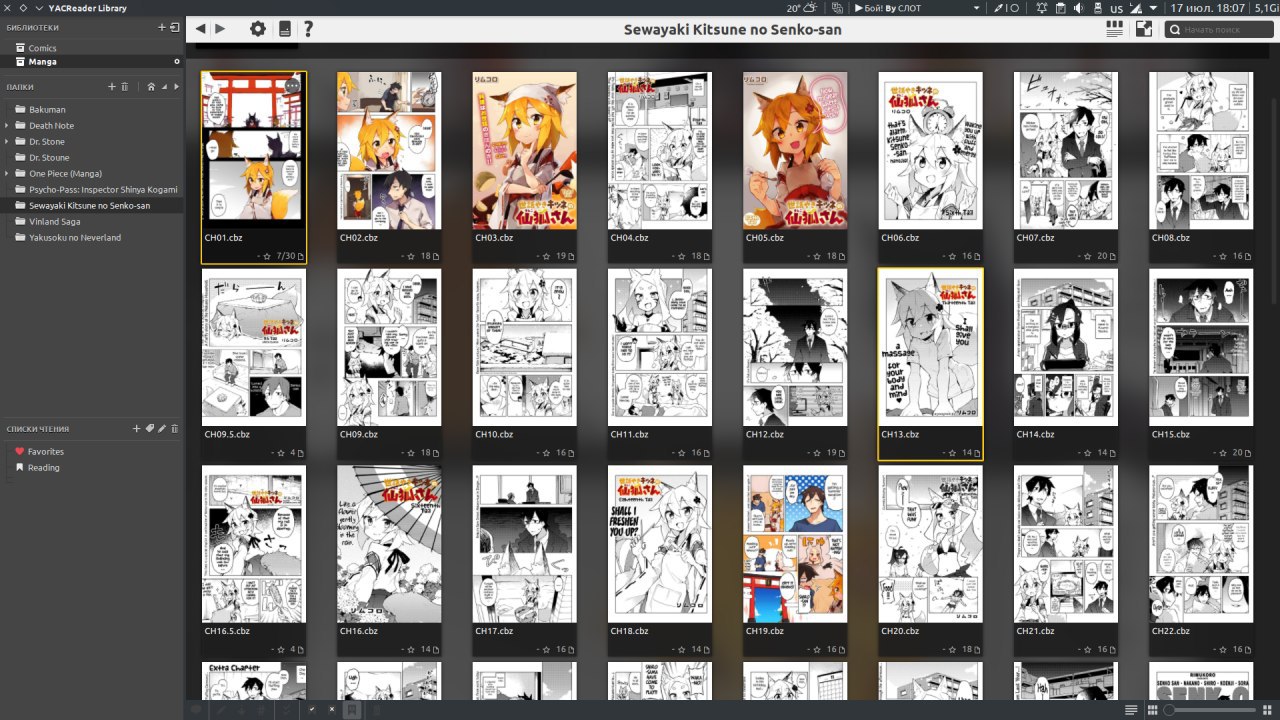Viewport: 1280px width, 720px height.
Task: Mark selected comic as unread X button
Action: tap(332, 709)
